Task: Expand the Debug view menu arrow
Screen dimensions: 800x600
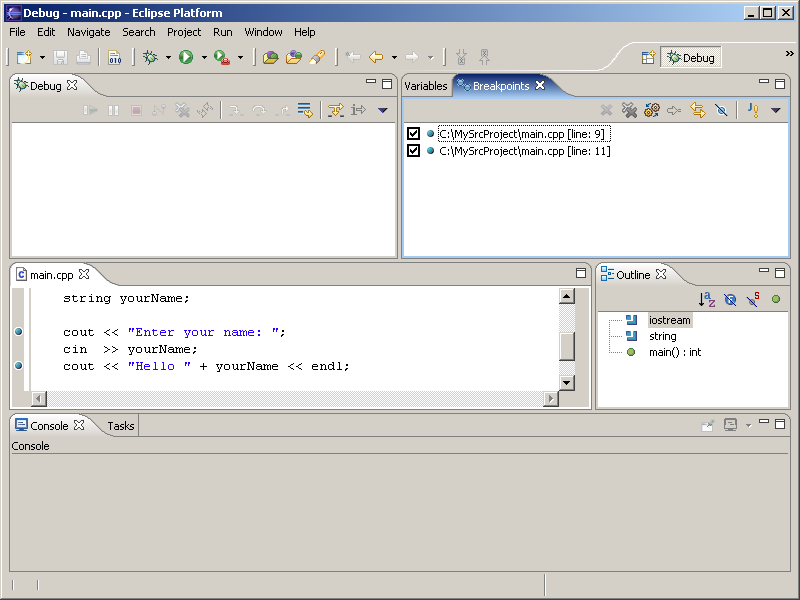Action: coord(382,110)
